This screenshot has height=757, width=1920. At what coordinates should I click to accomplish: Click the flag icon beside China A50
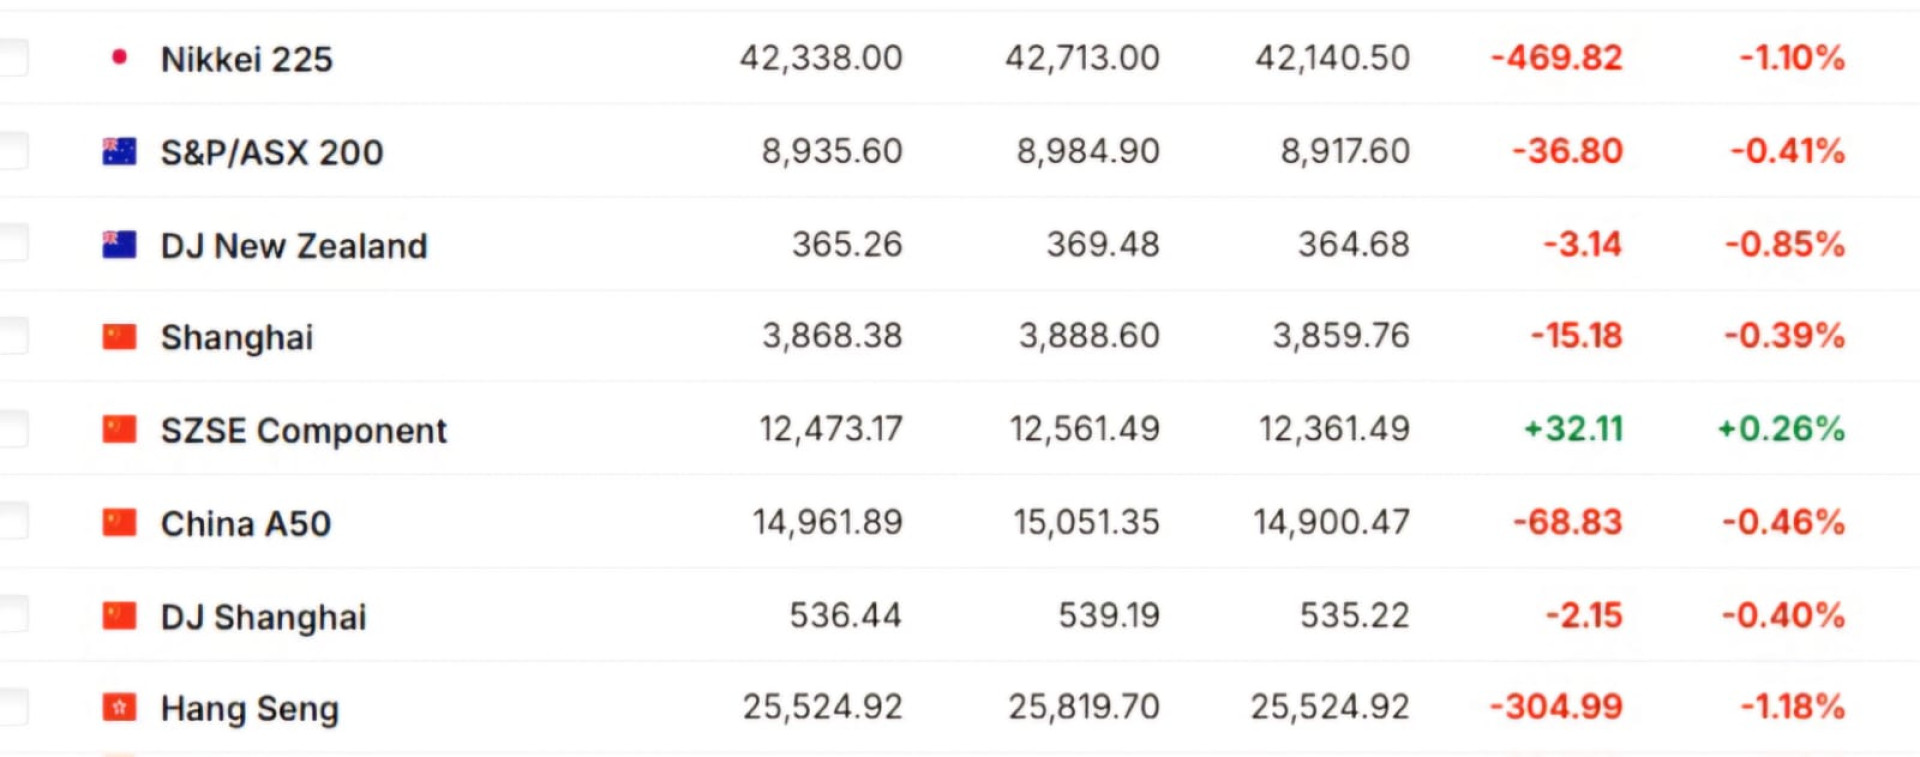(119, 522)
